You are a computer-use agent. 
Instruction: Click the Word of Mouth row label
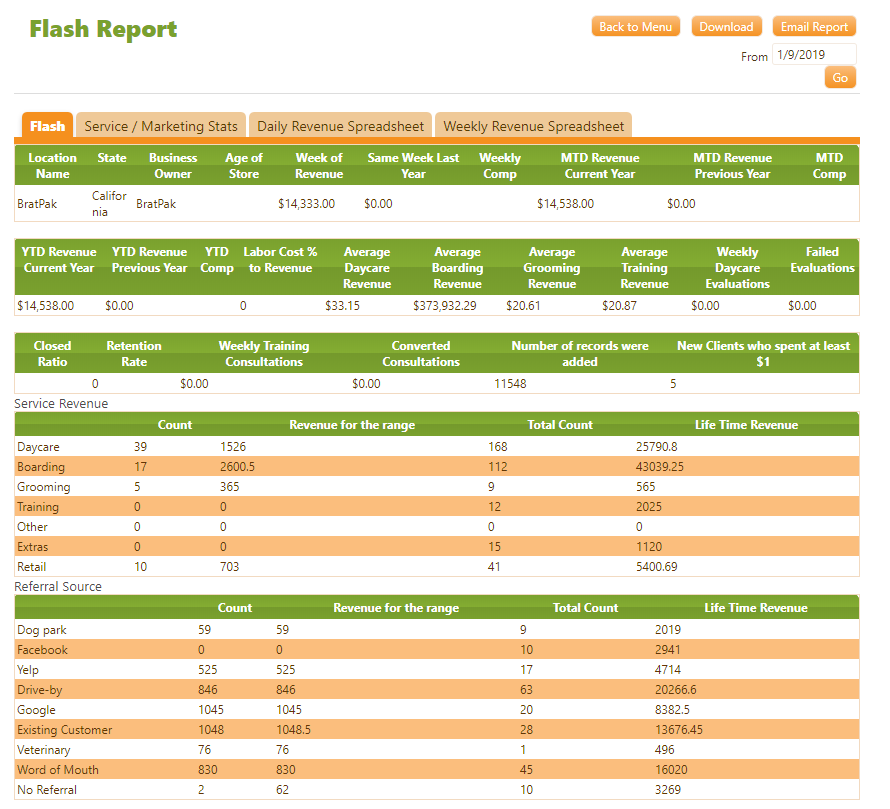[58, 770]
